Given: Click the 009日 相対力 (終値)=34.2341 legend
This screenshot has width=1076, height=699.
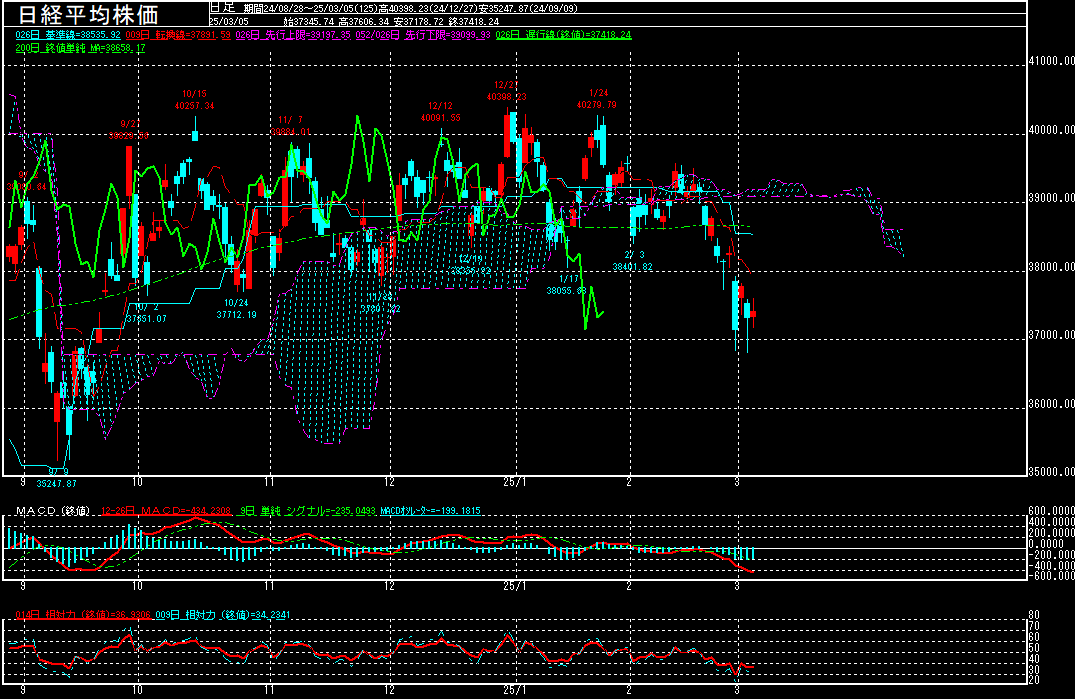Looking at the screenshot, I should point(223,615).
